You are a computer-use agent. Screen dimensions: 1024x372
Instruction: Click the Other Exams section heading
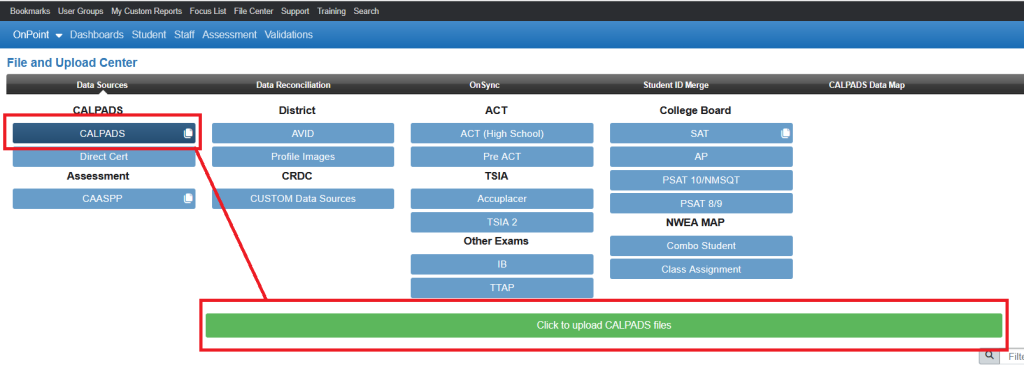(496, 241)
